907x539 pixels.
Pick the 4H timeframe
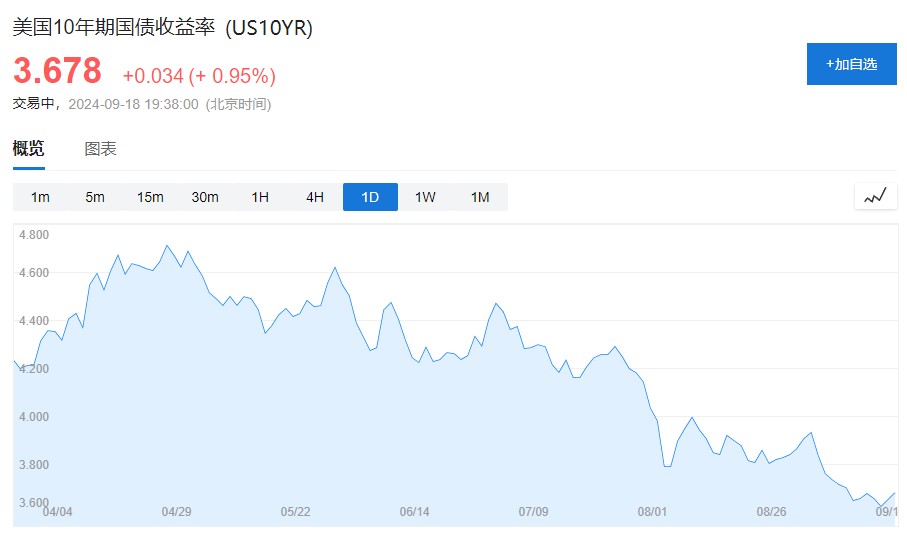pos(315,197)
